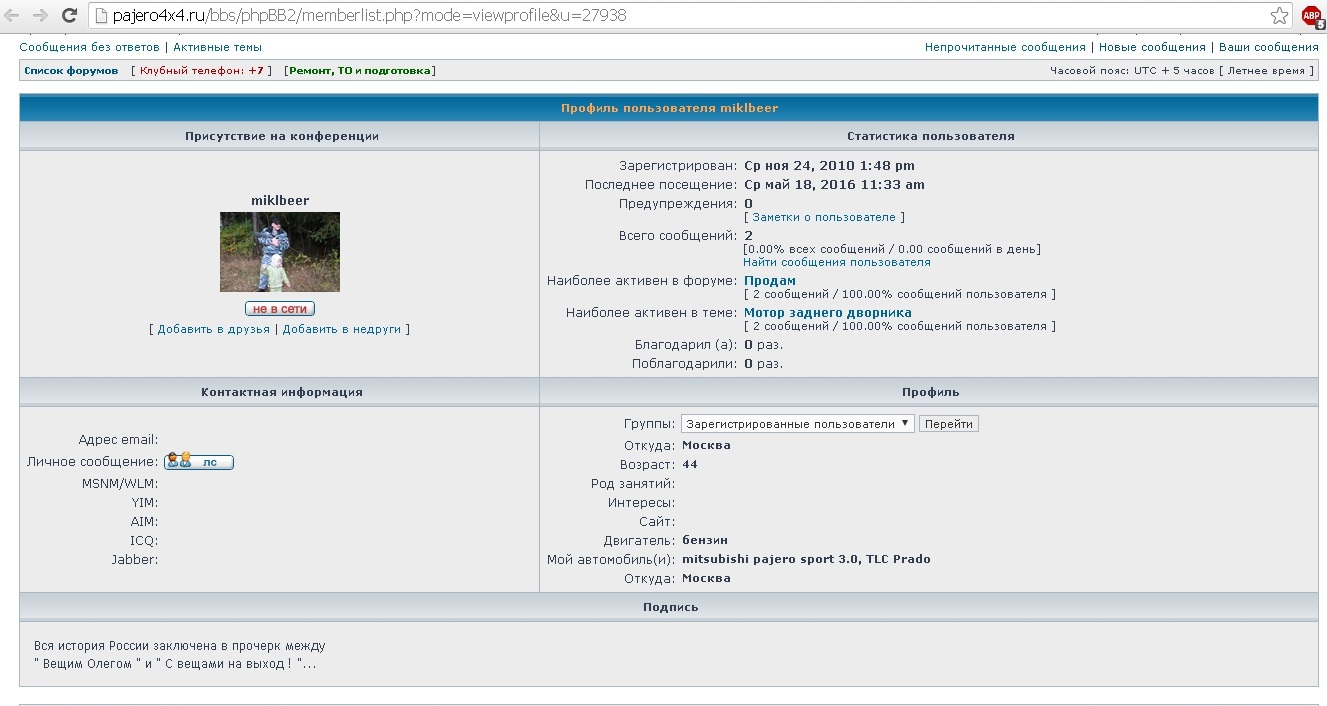Image resolution: width=1327 pixels, height=706 pixels.
Task: Open 'Заметки о пользователе' link
Action: (824, 217)
